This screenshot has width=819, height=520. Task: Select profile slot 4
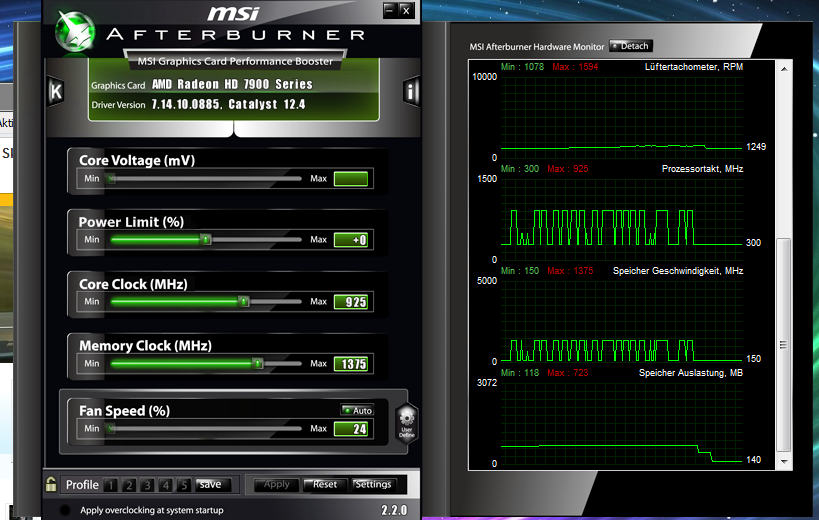(x=165, y=485)
